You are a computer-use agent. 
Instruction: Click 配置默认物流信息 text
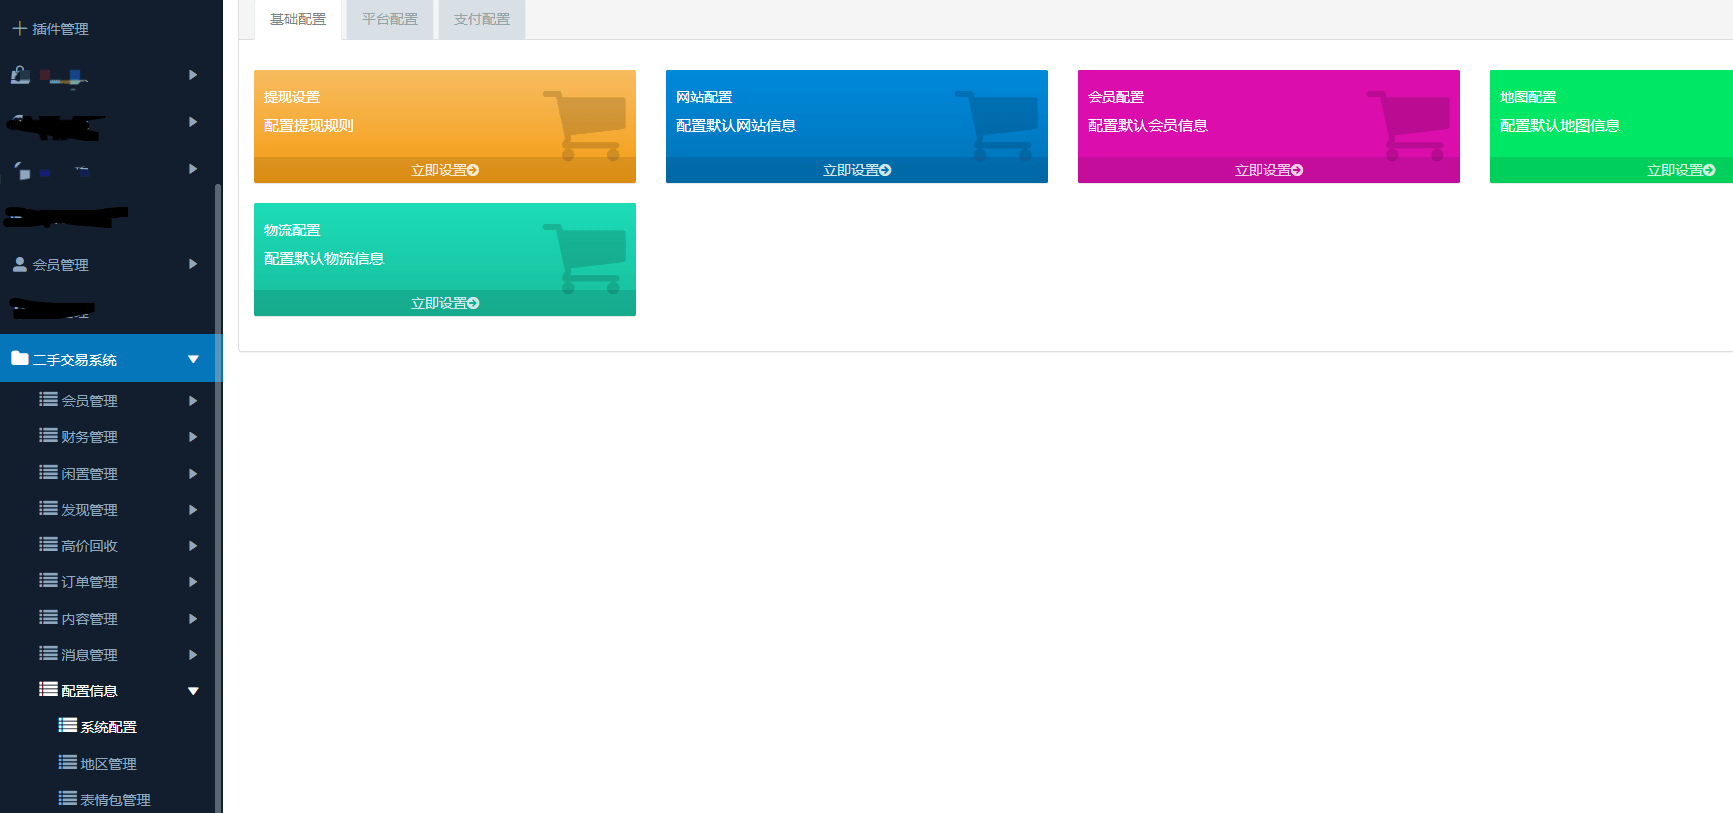click(324, 259)
